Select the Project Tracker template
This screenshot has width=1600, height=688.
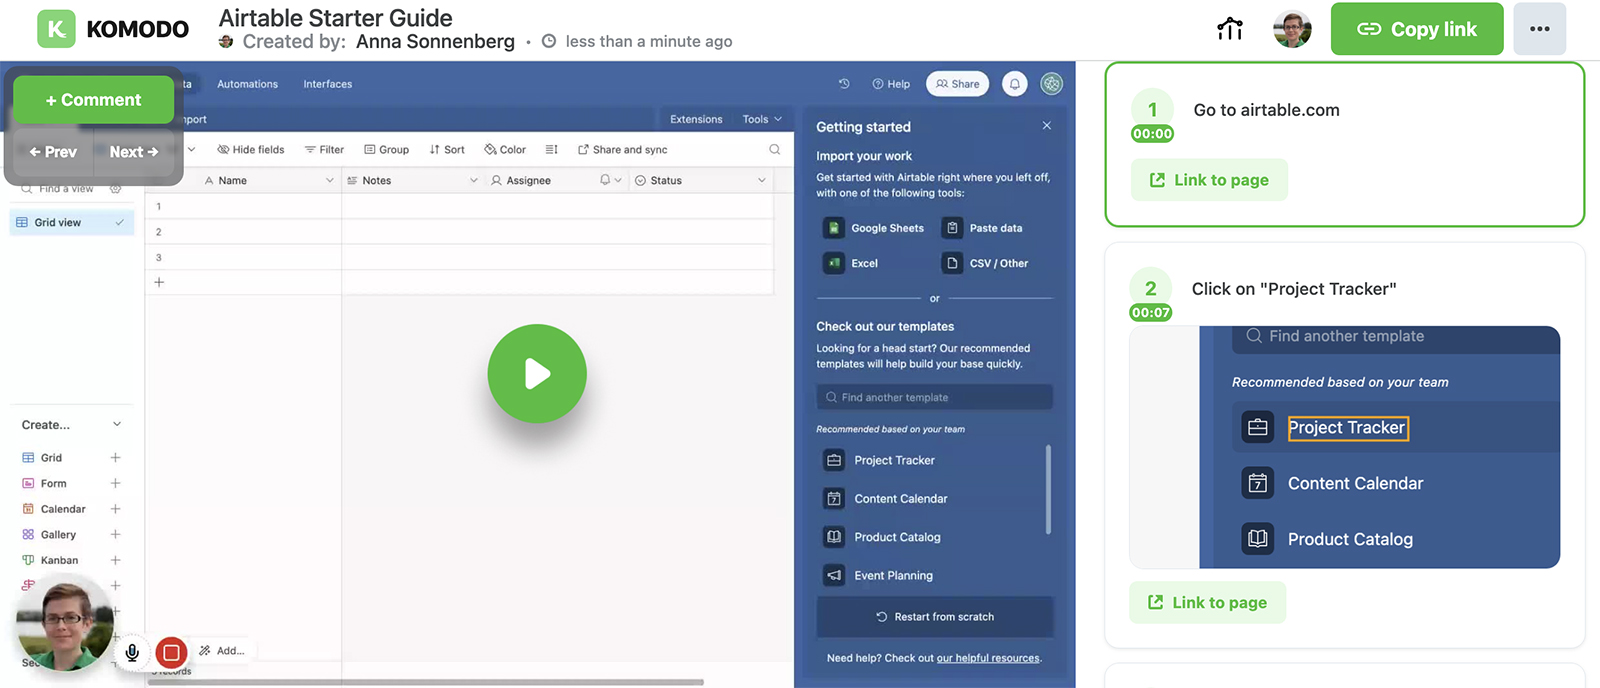[x=931, y=461]
